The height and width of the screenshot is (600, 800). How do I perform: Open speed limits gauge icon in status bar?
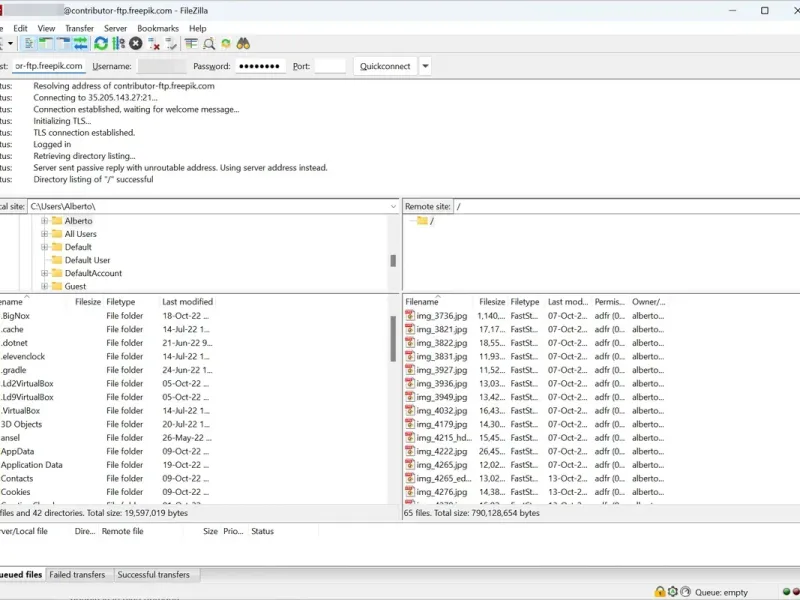[685, 592]
